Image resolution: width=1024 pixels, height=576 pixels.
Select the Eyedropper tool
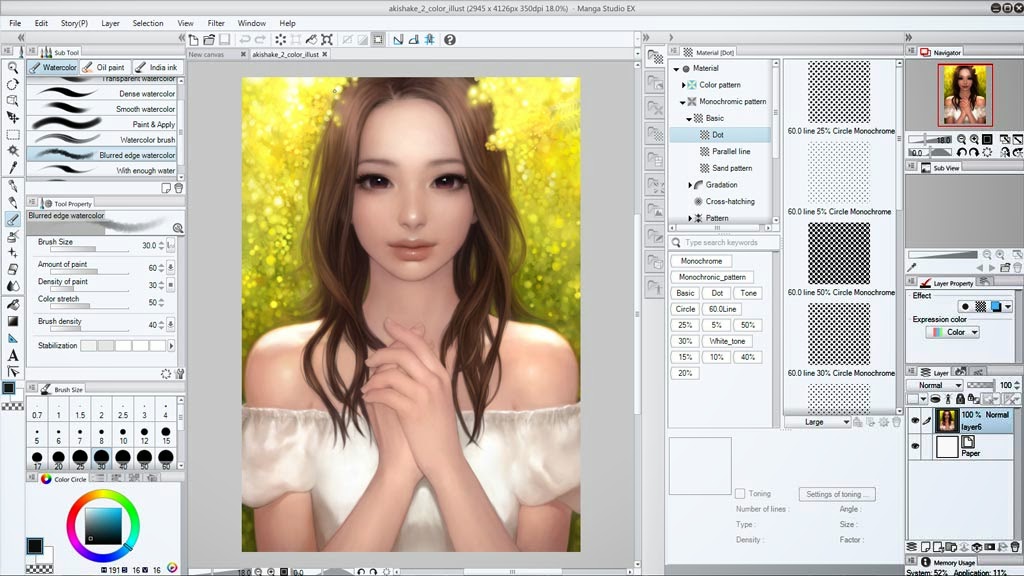[12, 168]
